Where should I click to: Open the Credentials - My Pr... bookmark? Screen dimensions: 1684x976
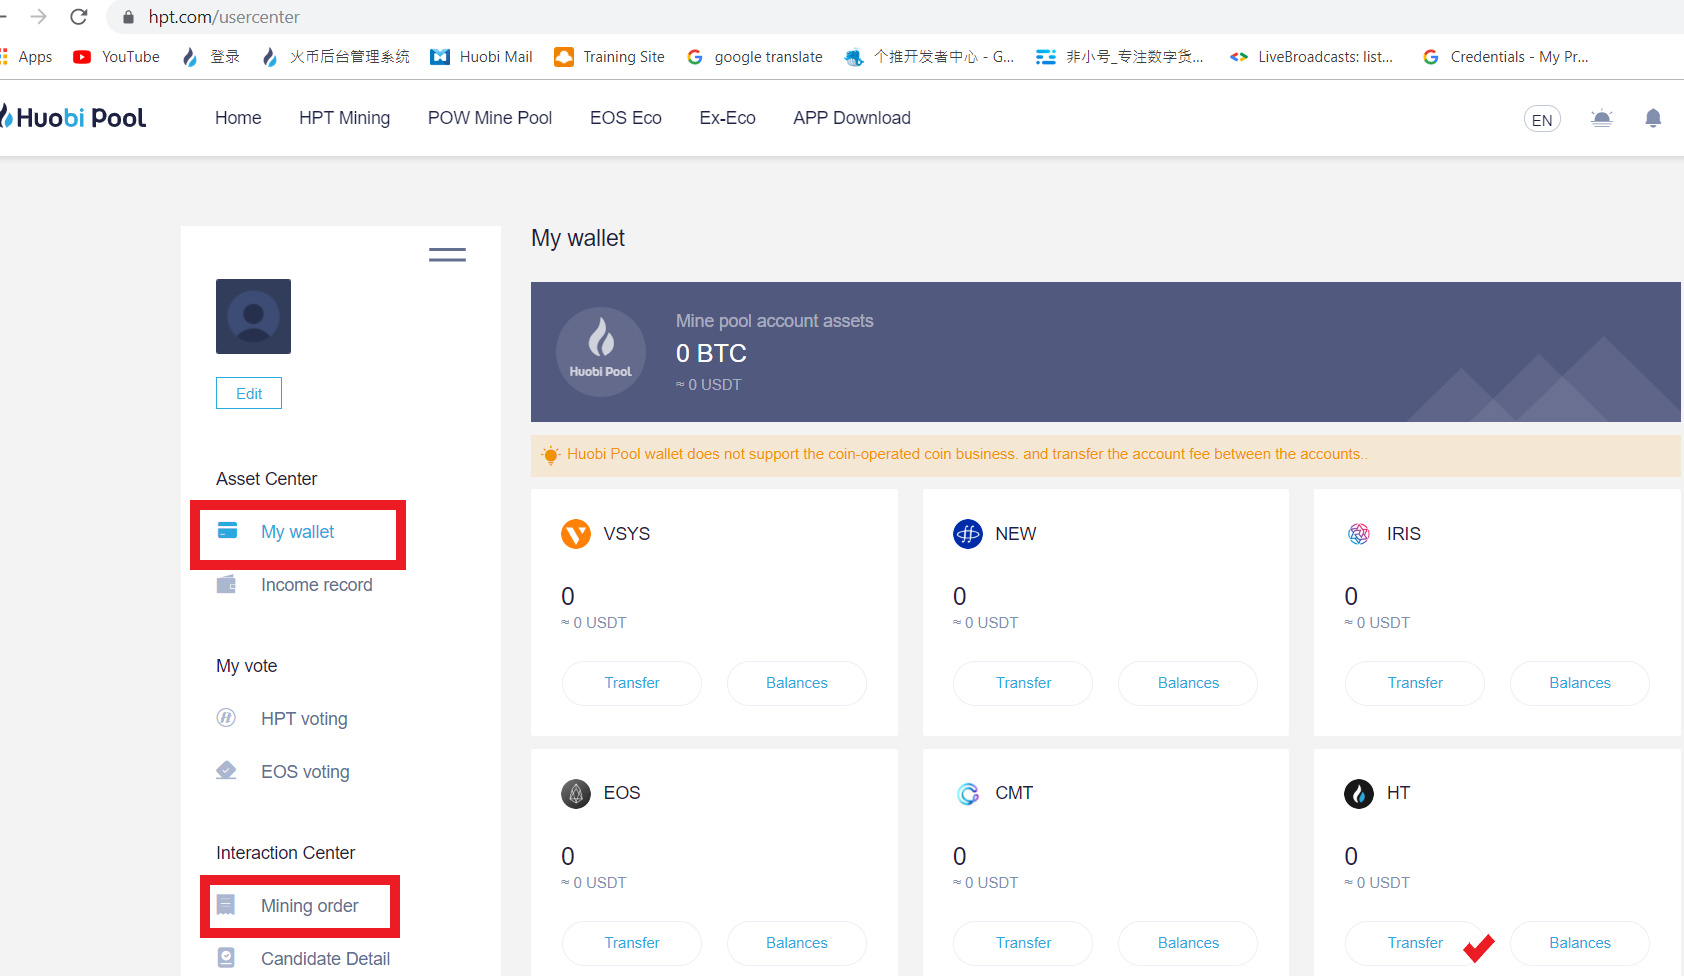pos(1505,57)
